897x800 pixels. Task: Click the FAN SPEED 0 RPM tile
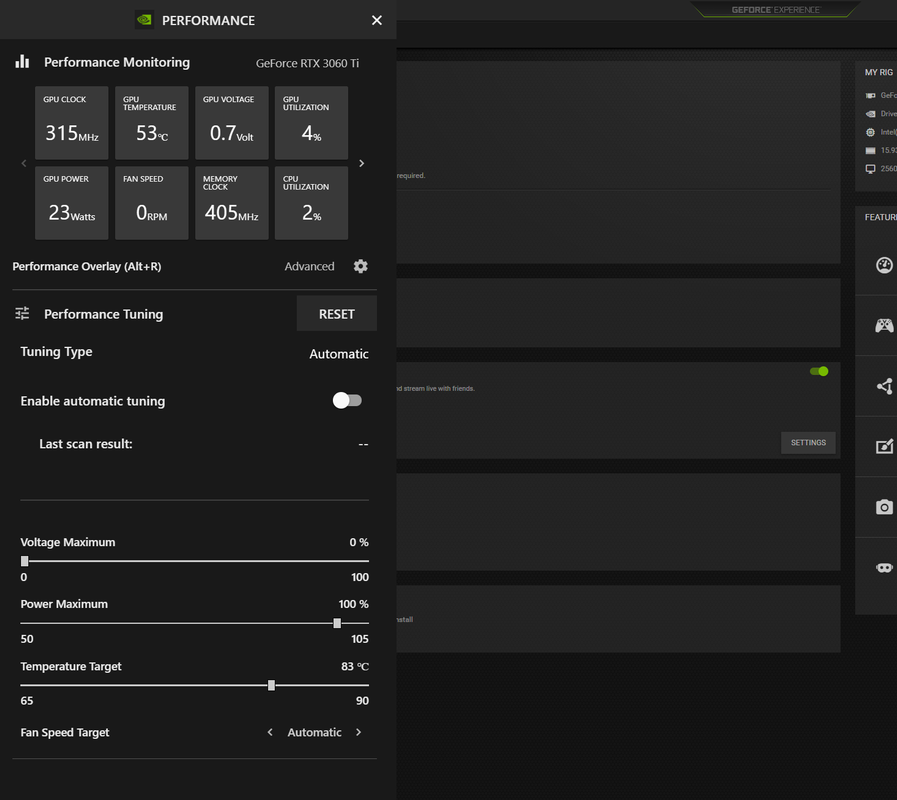tap(152, 203)
